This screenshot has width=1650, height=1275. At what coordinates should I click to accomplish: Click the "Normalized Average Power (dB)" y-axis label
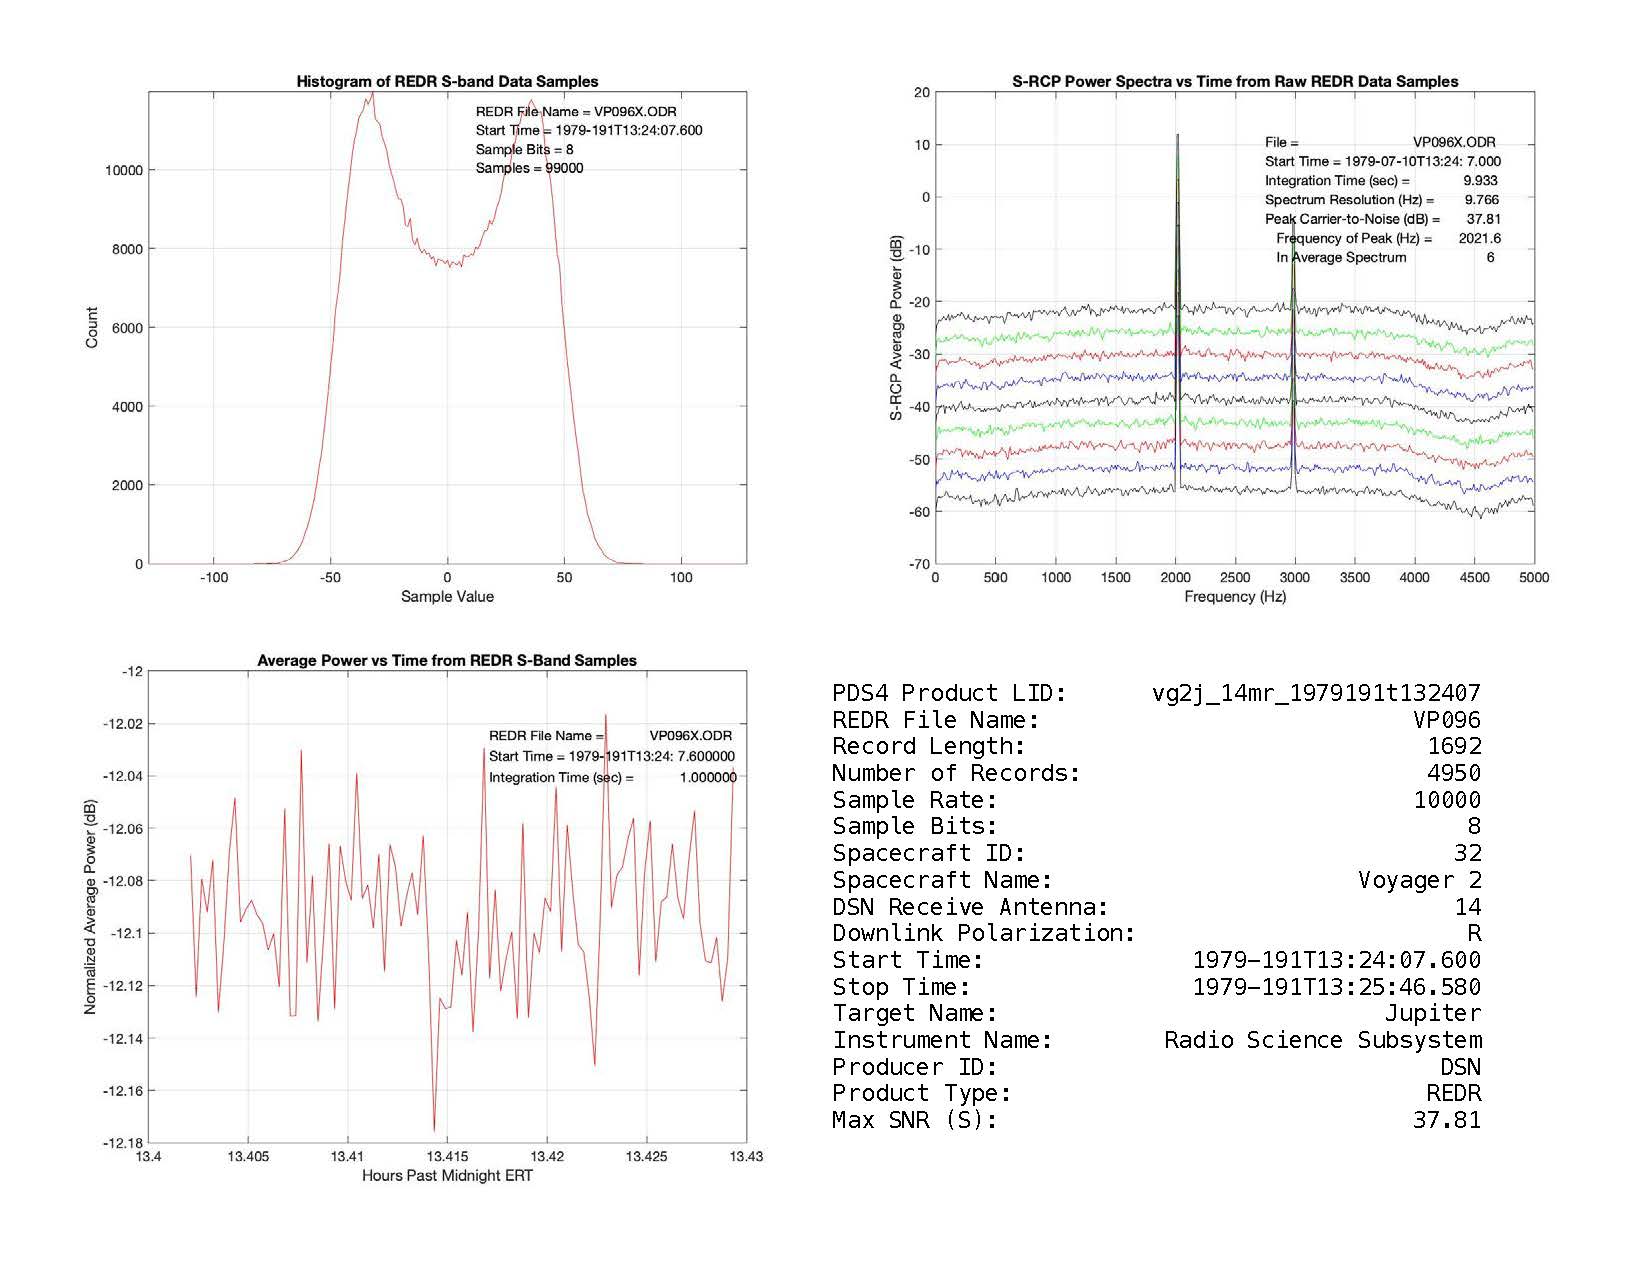(x=90, y=907)
